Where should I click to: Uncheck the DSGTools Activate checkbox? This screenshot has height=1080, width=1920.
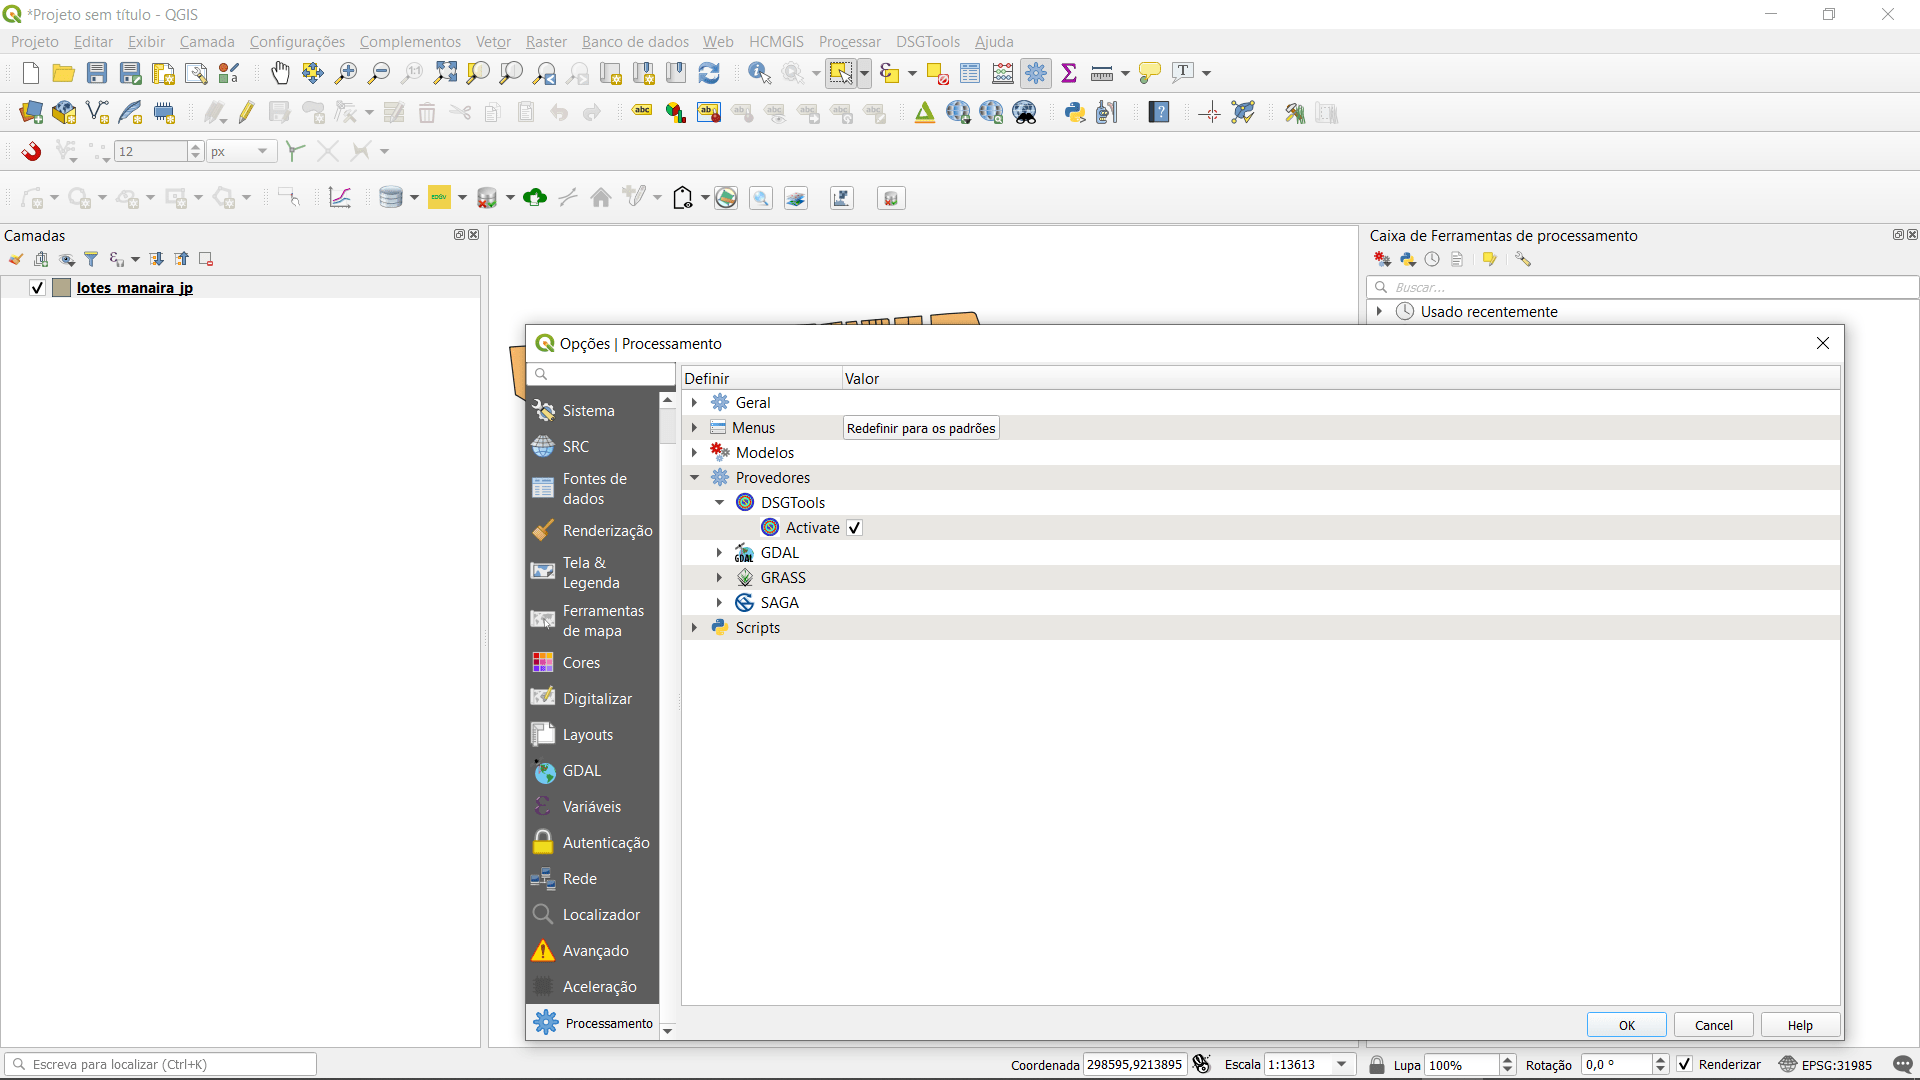[x=854, y=528]
